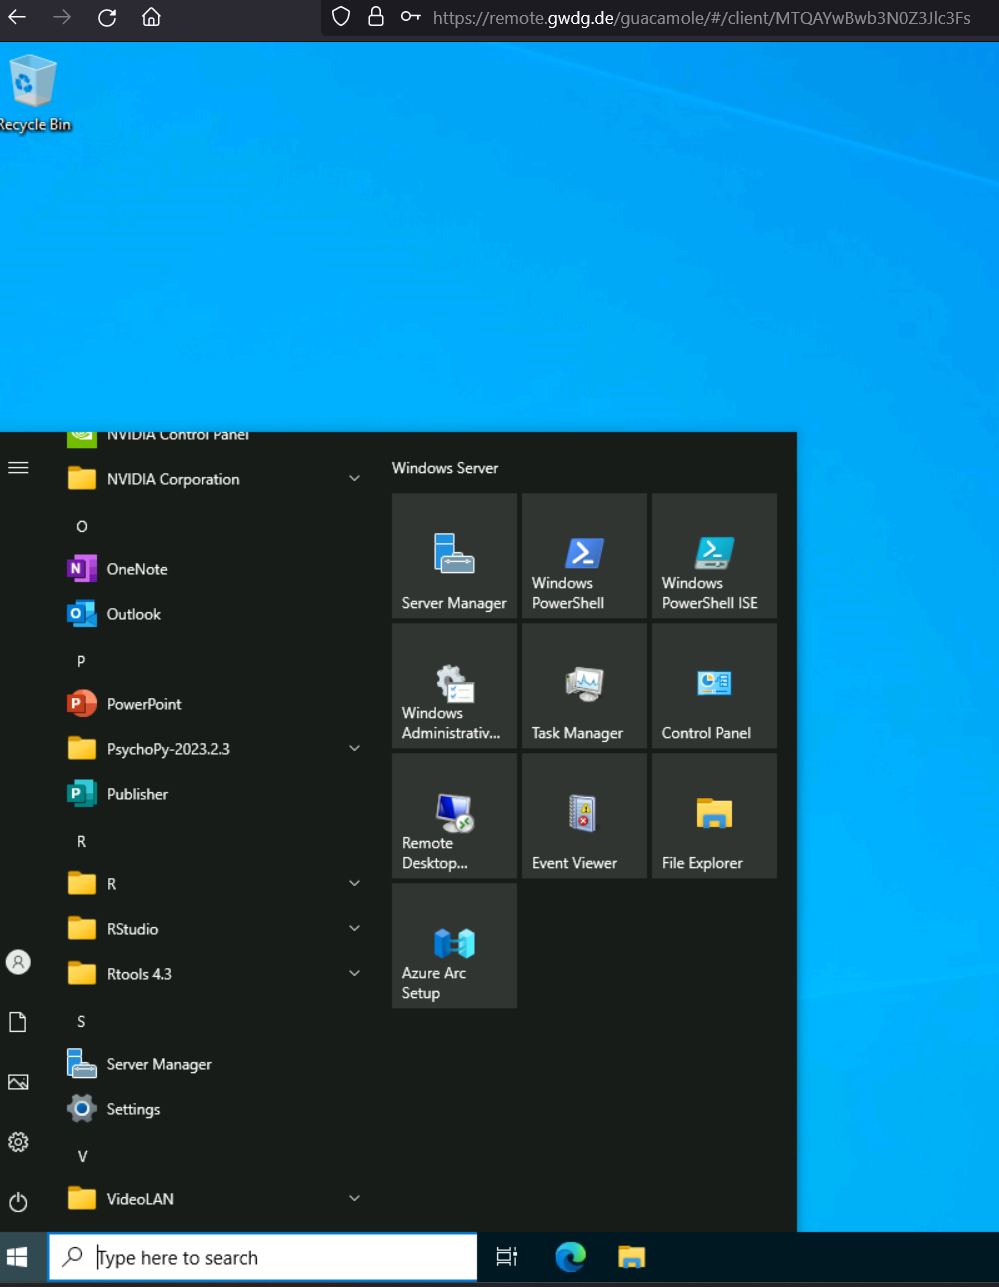Click the key permissions icon in address bar
This screenshot has width=999, height=1287.
point(410,17)
